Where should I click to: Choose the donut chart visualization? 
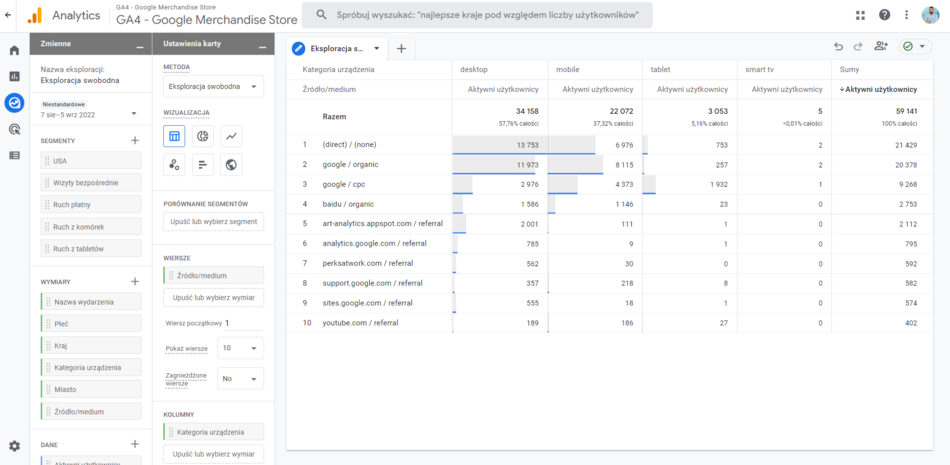click(202, 137)
